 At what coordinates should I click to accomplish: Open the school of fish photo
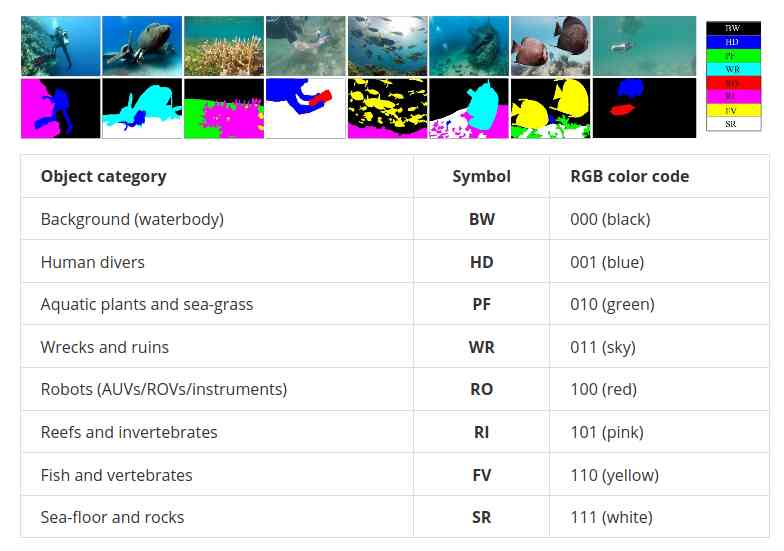pyautogui.click(x=388, y=46)
